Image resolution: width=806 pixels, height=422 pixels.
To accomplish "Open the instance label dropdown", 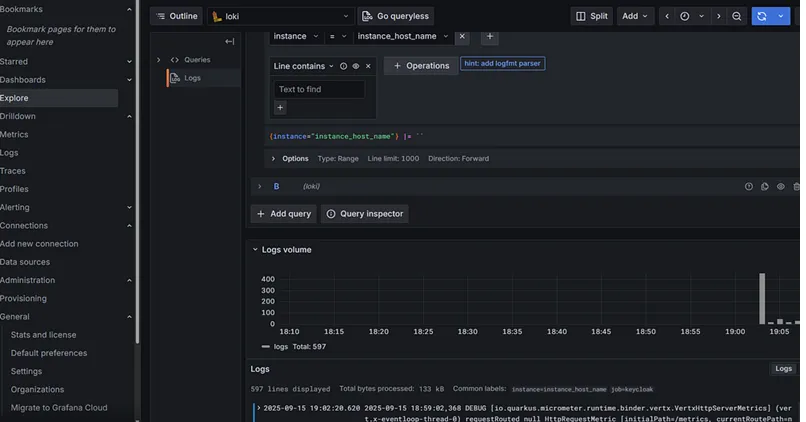I will pyautogui.click(x=296, y=36).
